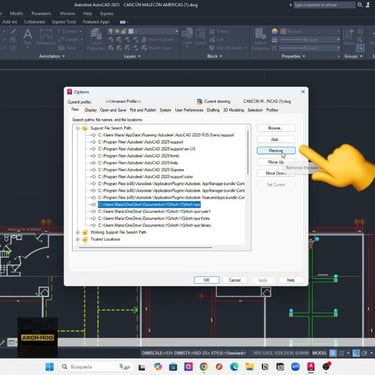Open the Modify menu
Viewport: 375px width, 375px height.
pos(16,14)
